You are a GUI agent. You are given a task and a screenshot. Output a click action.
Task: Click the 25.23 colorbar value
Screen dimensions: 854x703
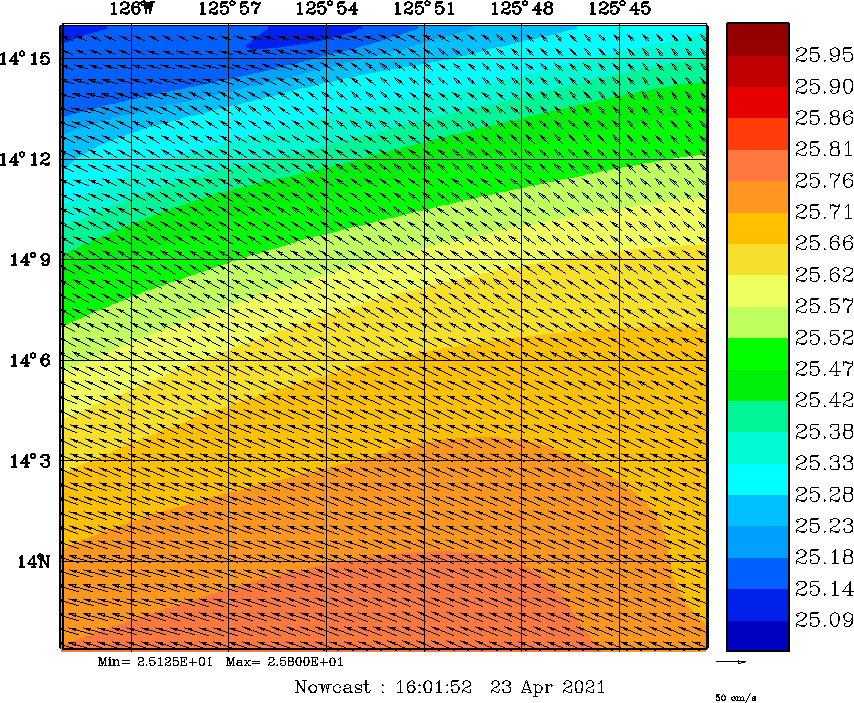tap(824, 525)
